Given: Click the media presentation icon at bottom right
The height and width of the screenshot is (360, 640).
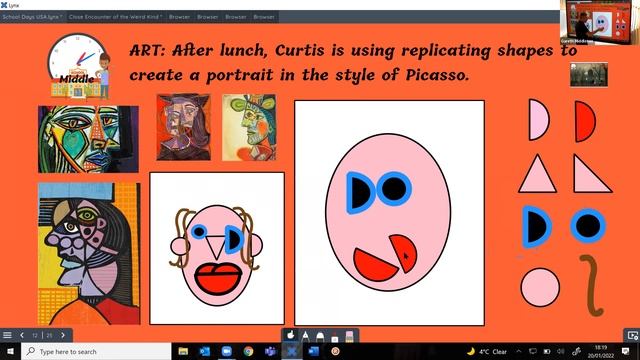Looking at the screenshot, I should [x=632, y=336].
